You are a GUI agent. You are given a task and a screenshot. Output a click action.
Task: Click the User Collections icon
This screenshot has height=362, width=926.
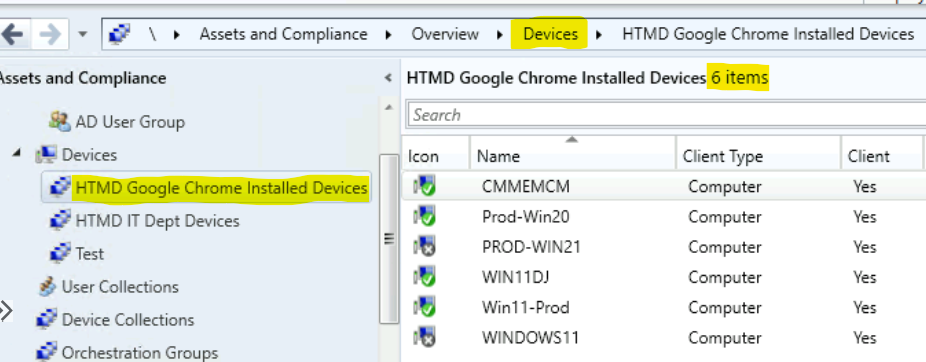(47, 287)
